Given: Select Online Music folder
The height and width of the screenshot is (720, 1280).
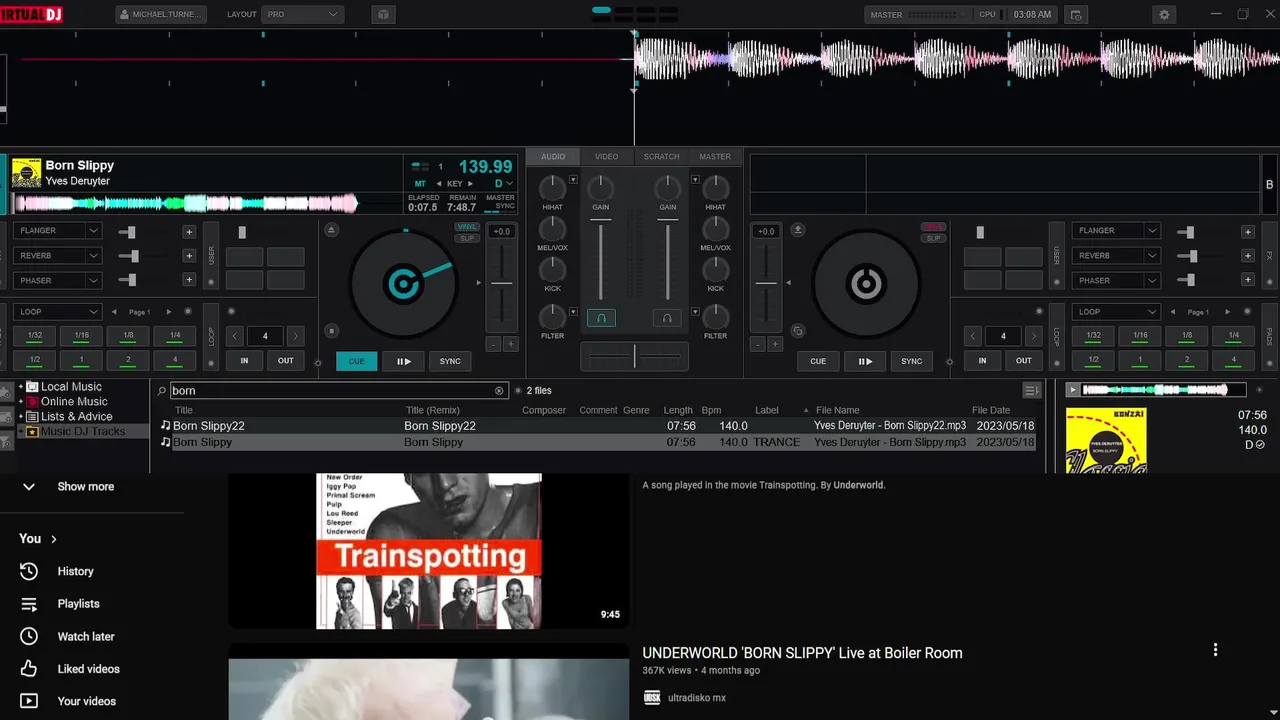Looking at the screenshot, I should click(x=74, y=402).
